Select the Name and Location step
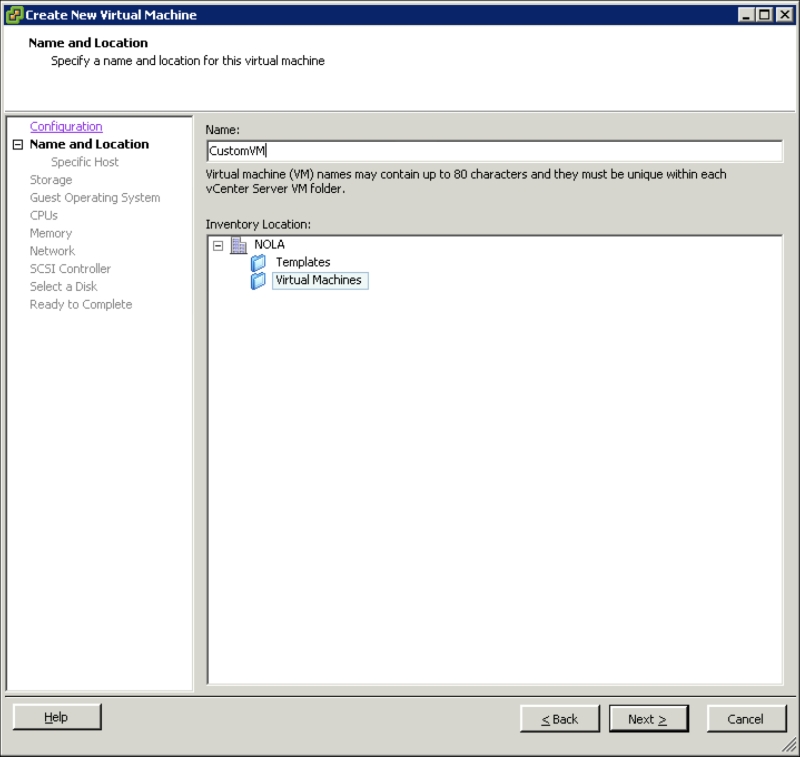The height and width of the screenshot is (757, 800). tap(89, 144)
